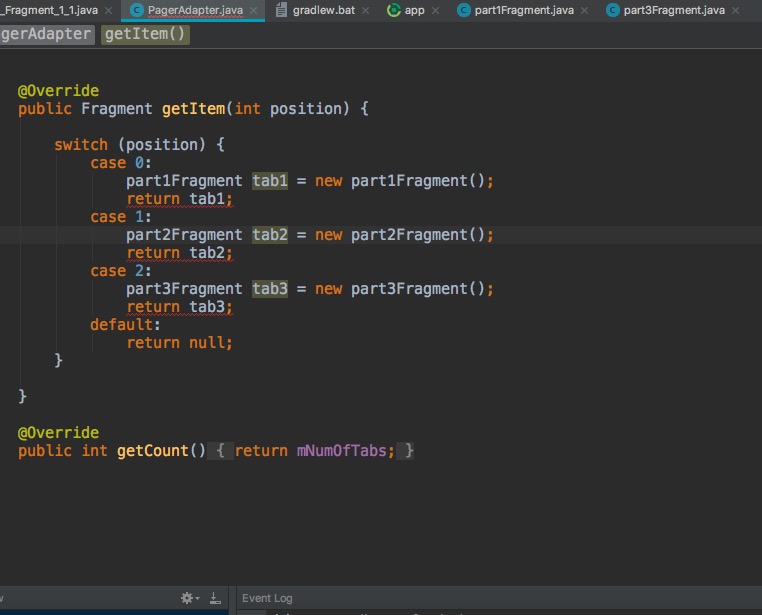Click the 'case 0:' label
Screen dimensions: 762x615
(121, 163)
